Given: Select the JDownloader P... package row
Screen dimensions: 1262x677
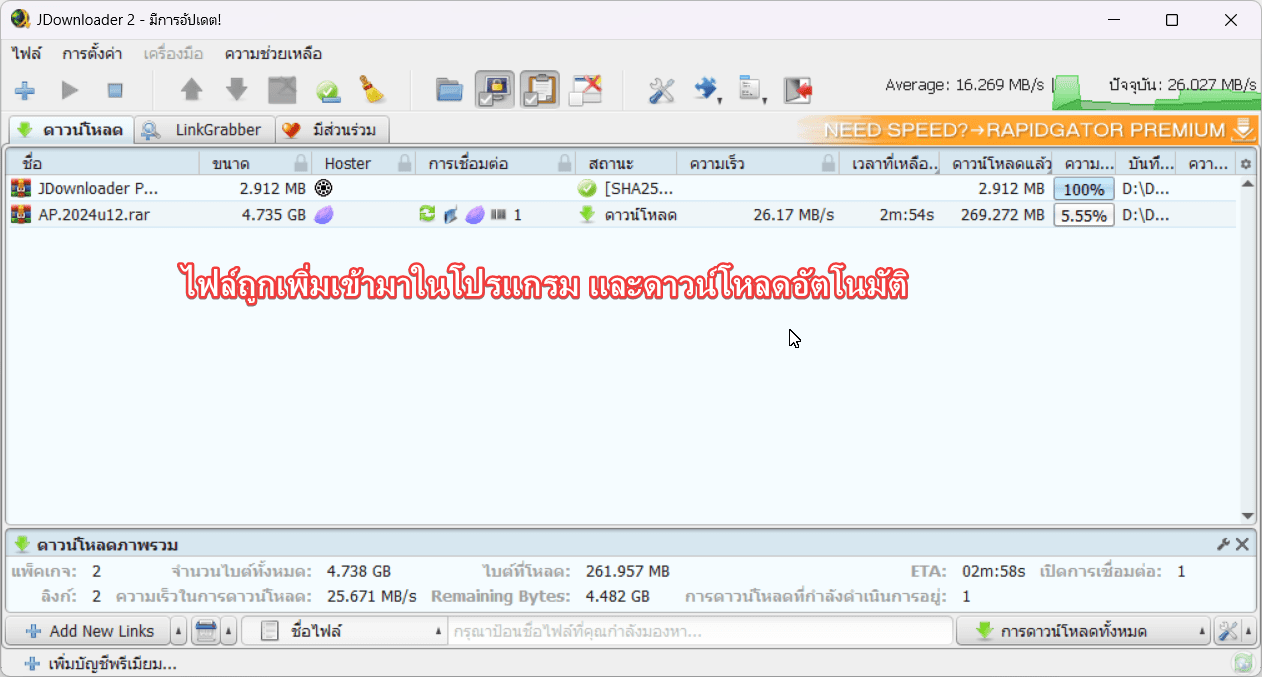Looking at the screenshot, I should [622, 188].
